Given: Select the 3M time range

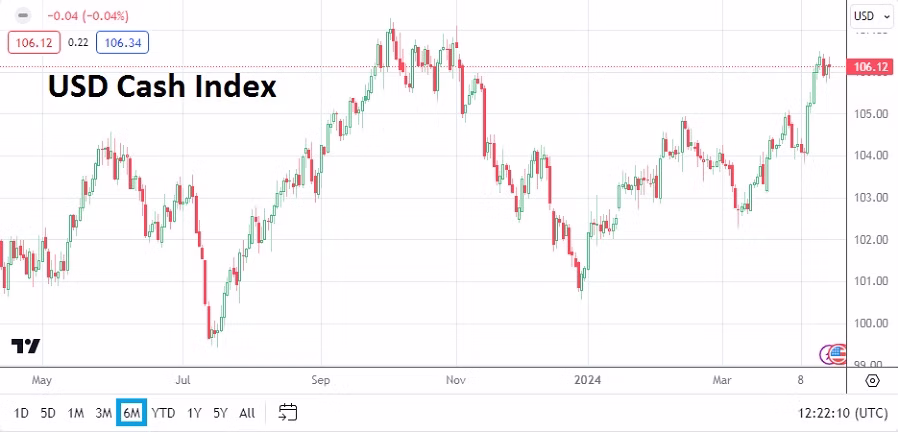Looking at the screenshot, I should coord(103,412).
